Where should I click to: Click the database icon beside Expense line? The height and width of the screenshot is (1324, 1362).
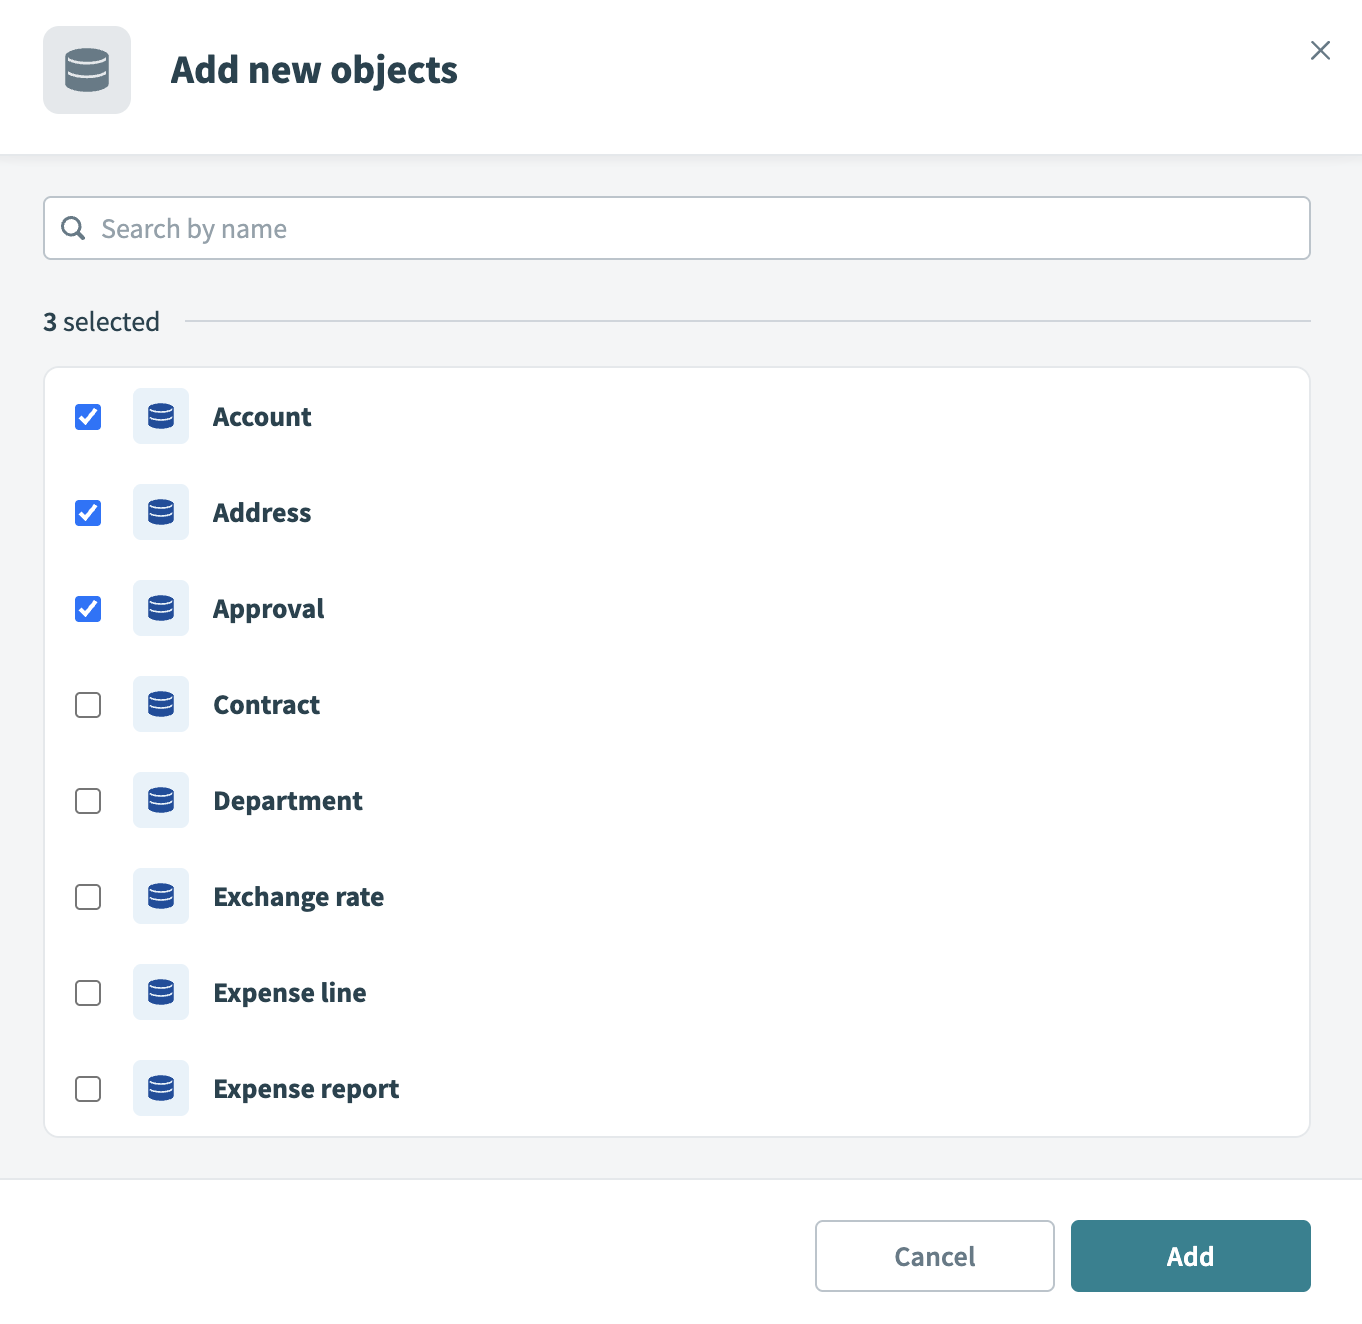(160, 992)
